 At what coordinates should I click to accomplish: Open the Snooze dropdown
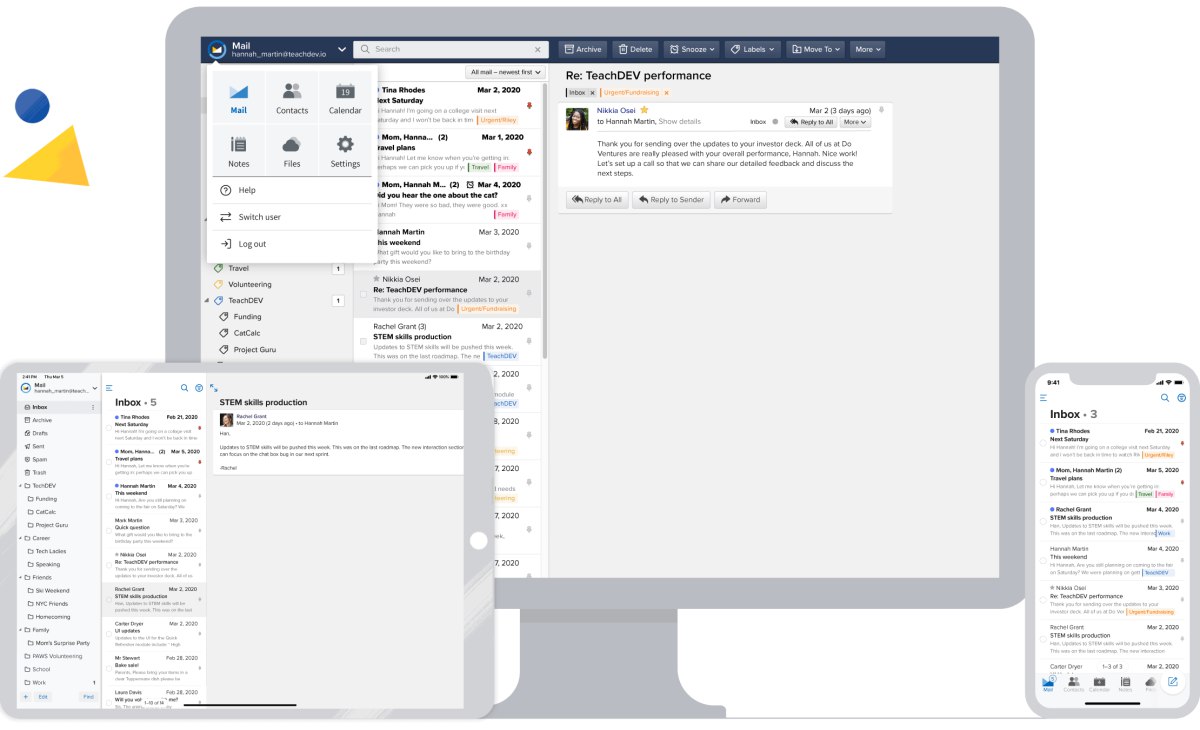pyautogui.click(x=691, y=49)
